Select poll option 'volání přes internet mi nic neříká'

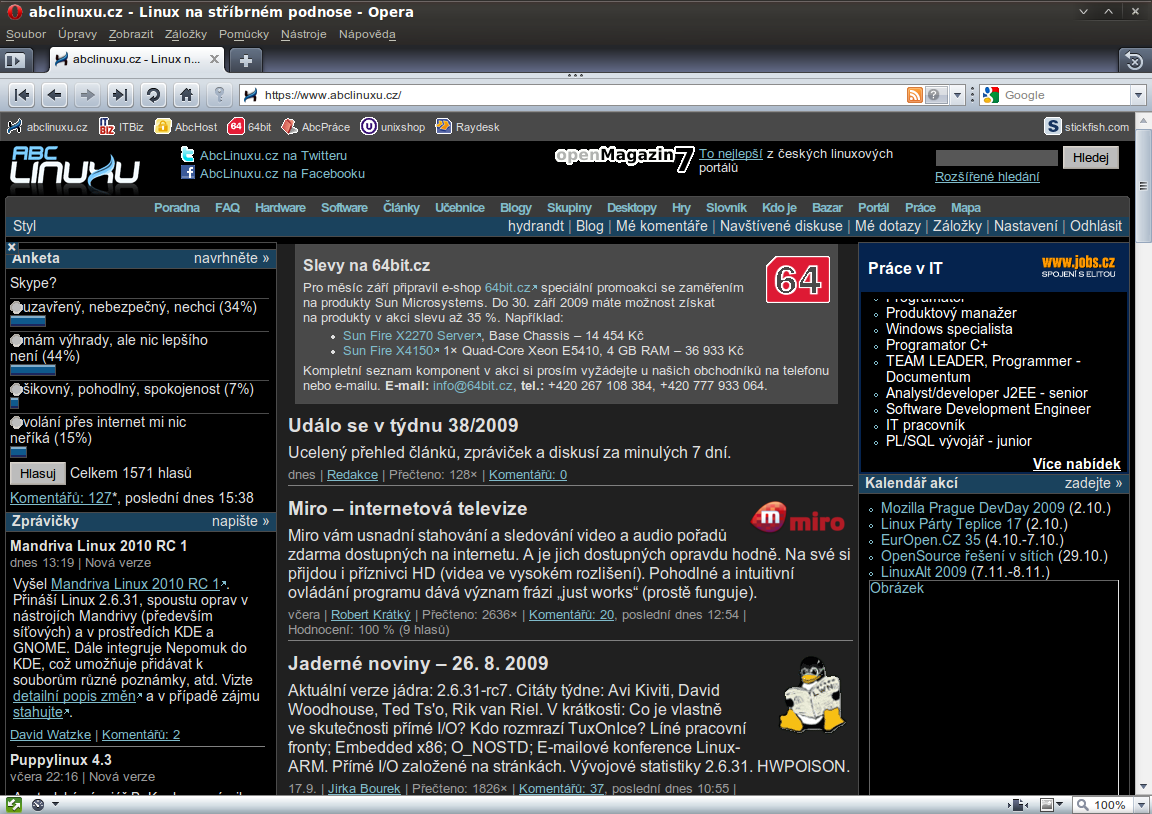tap(16, 422)
